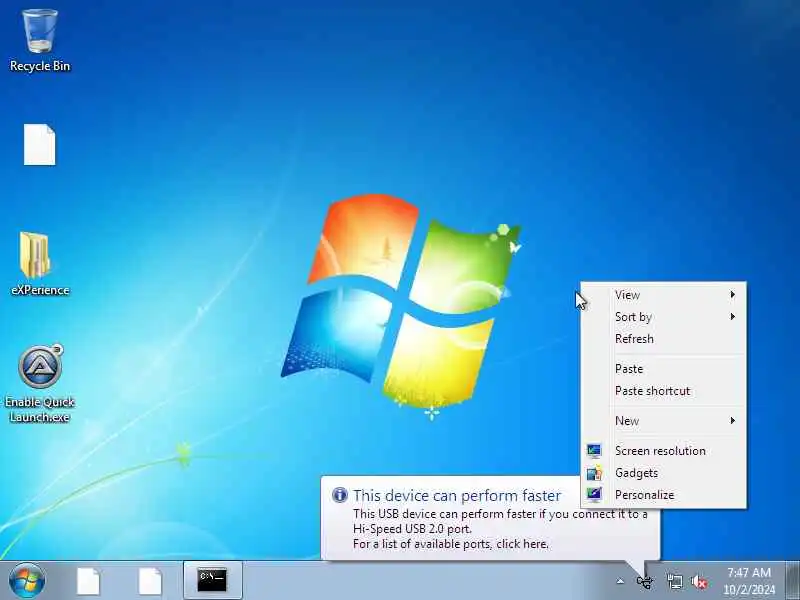
Task: Choose Paste from the context menu
Action: pos(663,369)
